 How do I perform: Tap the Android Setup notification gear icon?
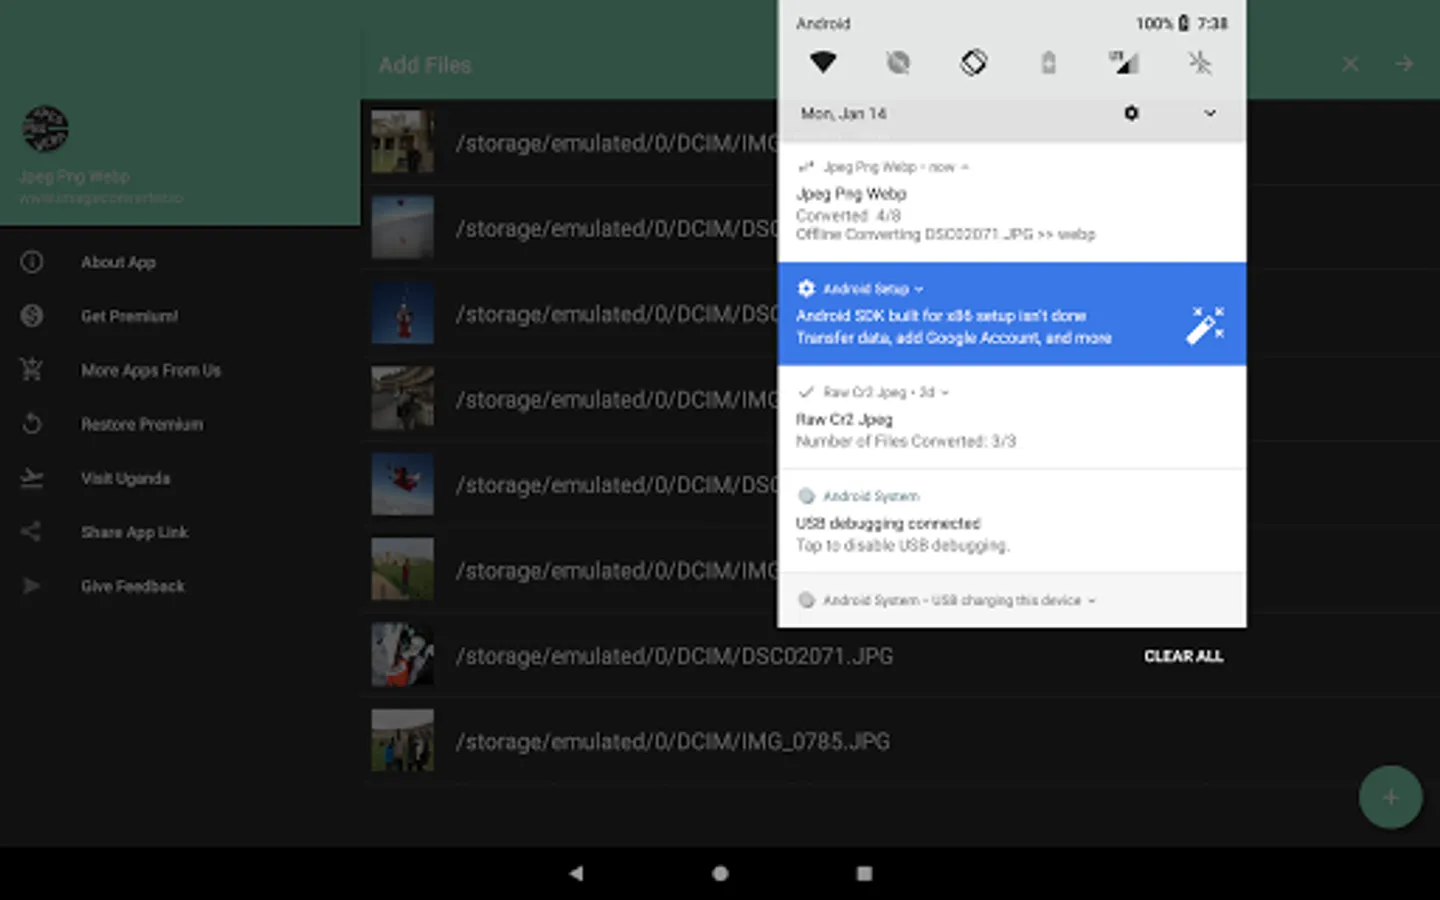(806, 288)
